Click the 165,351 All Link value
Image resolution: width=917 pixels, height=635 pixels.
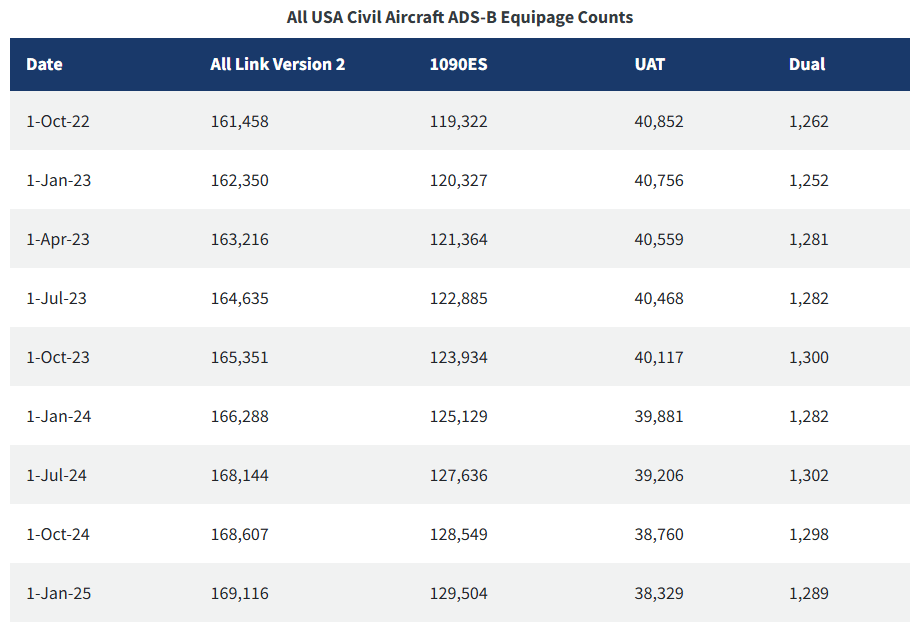point(240,358)
